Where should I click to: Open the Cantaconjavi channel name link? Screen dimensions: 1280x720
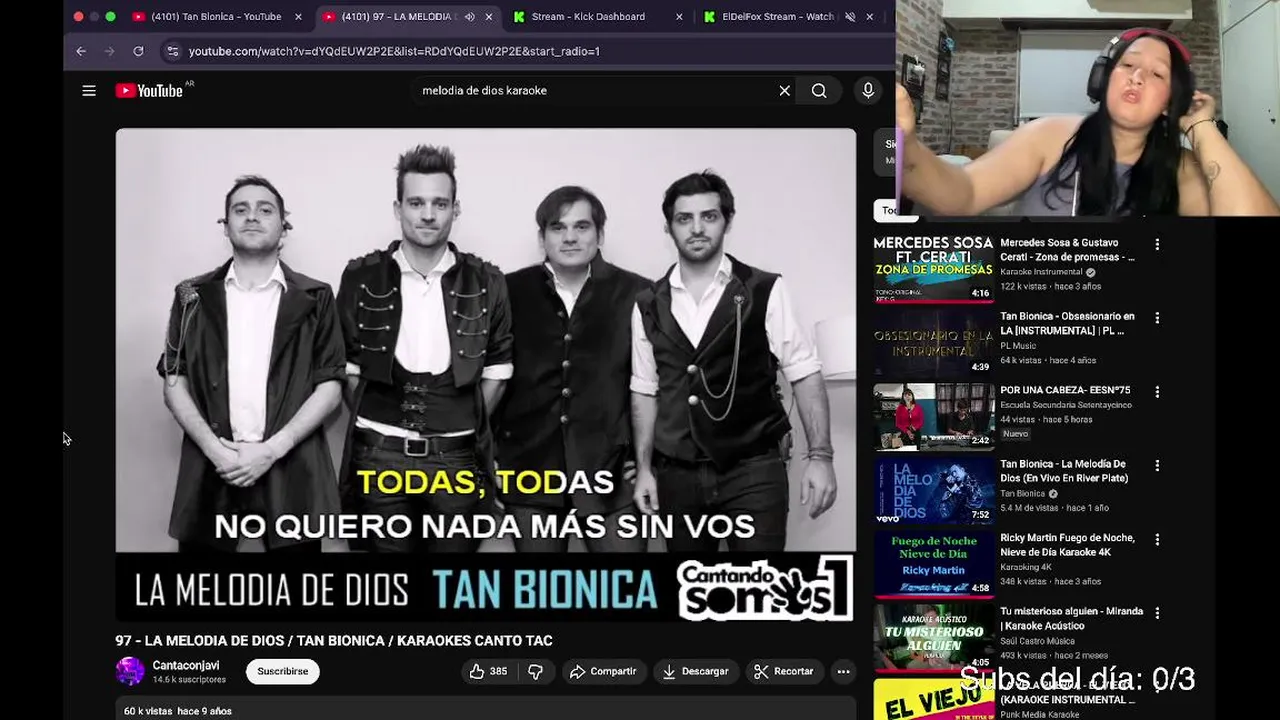click(x=186, y=666)
